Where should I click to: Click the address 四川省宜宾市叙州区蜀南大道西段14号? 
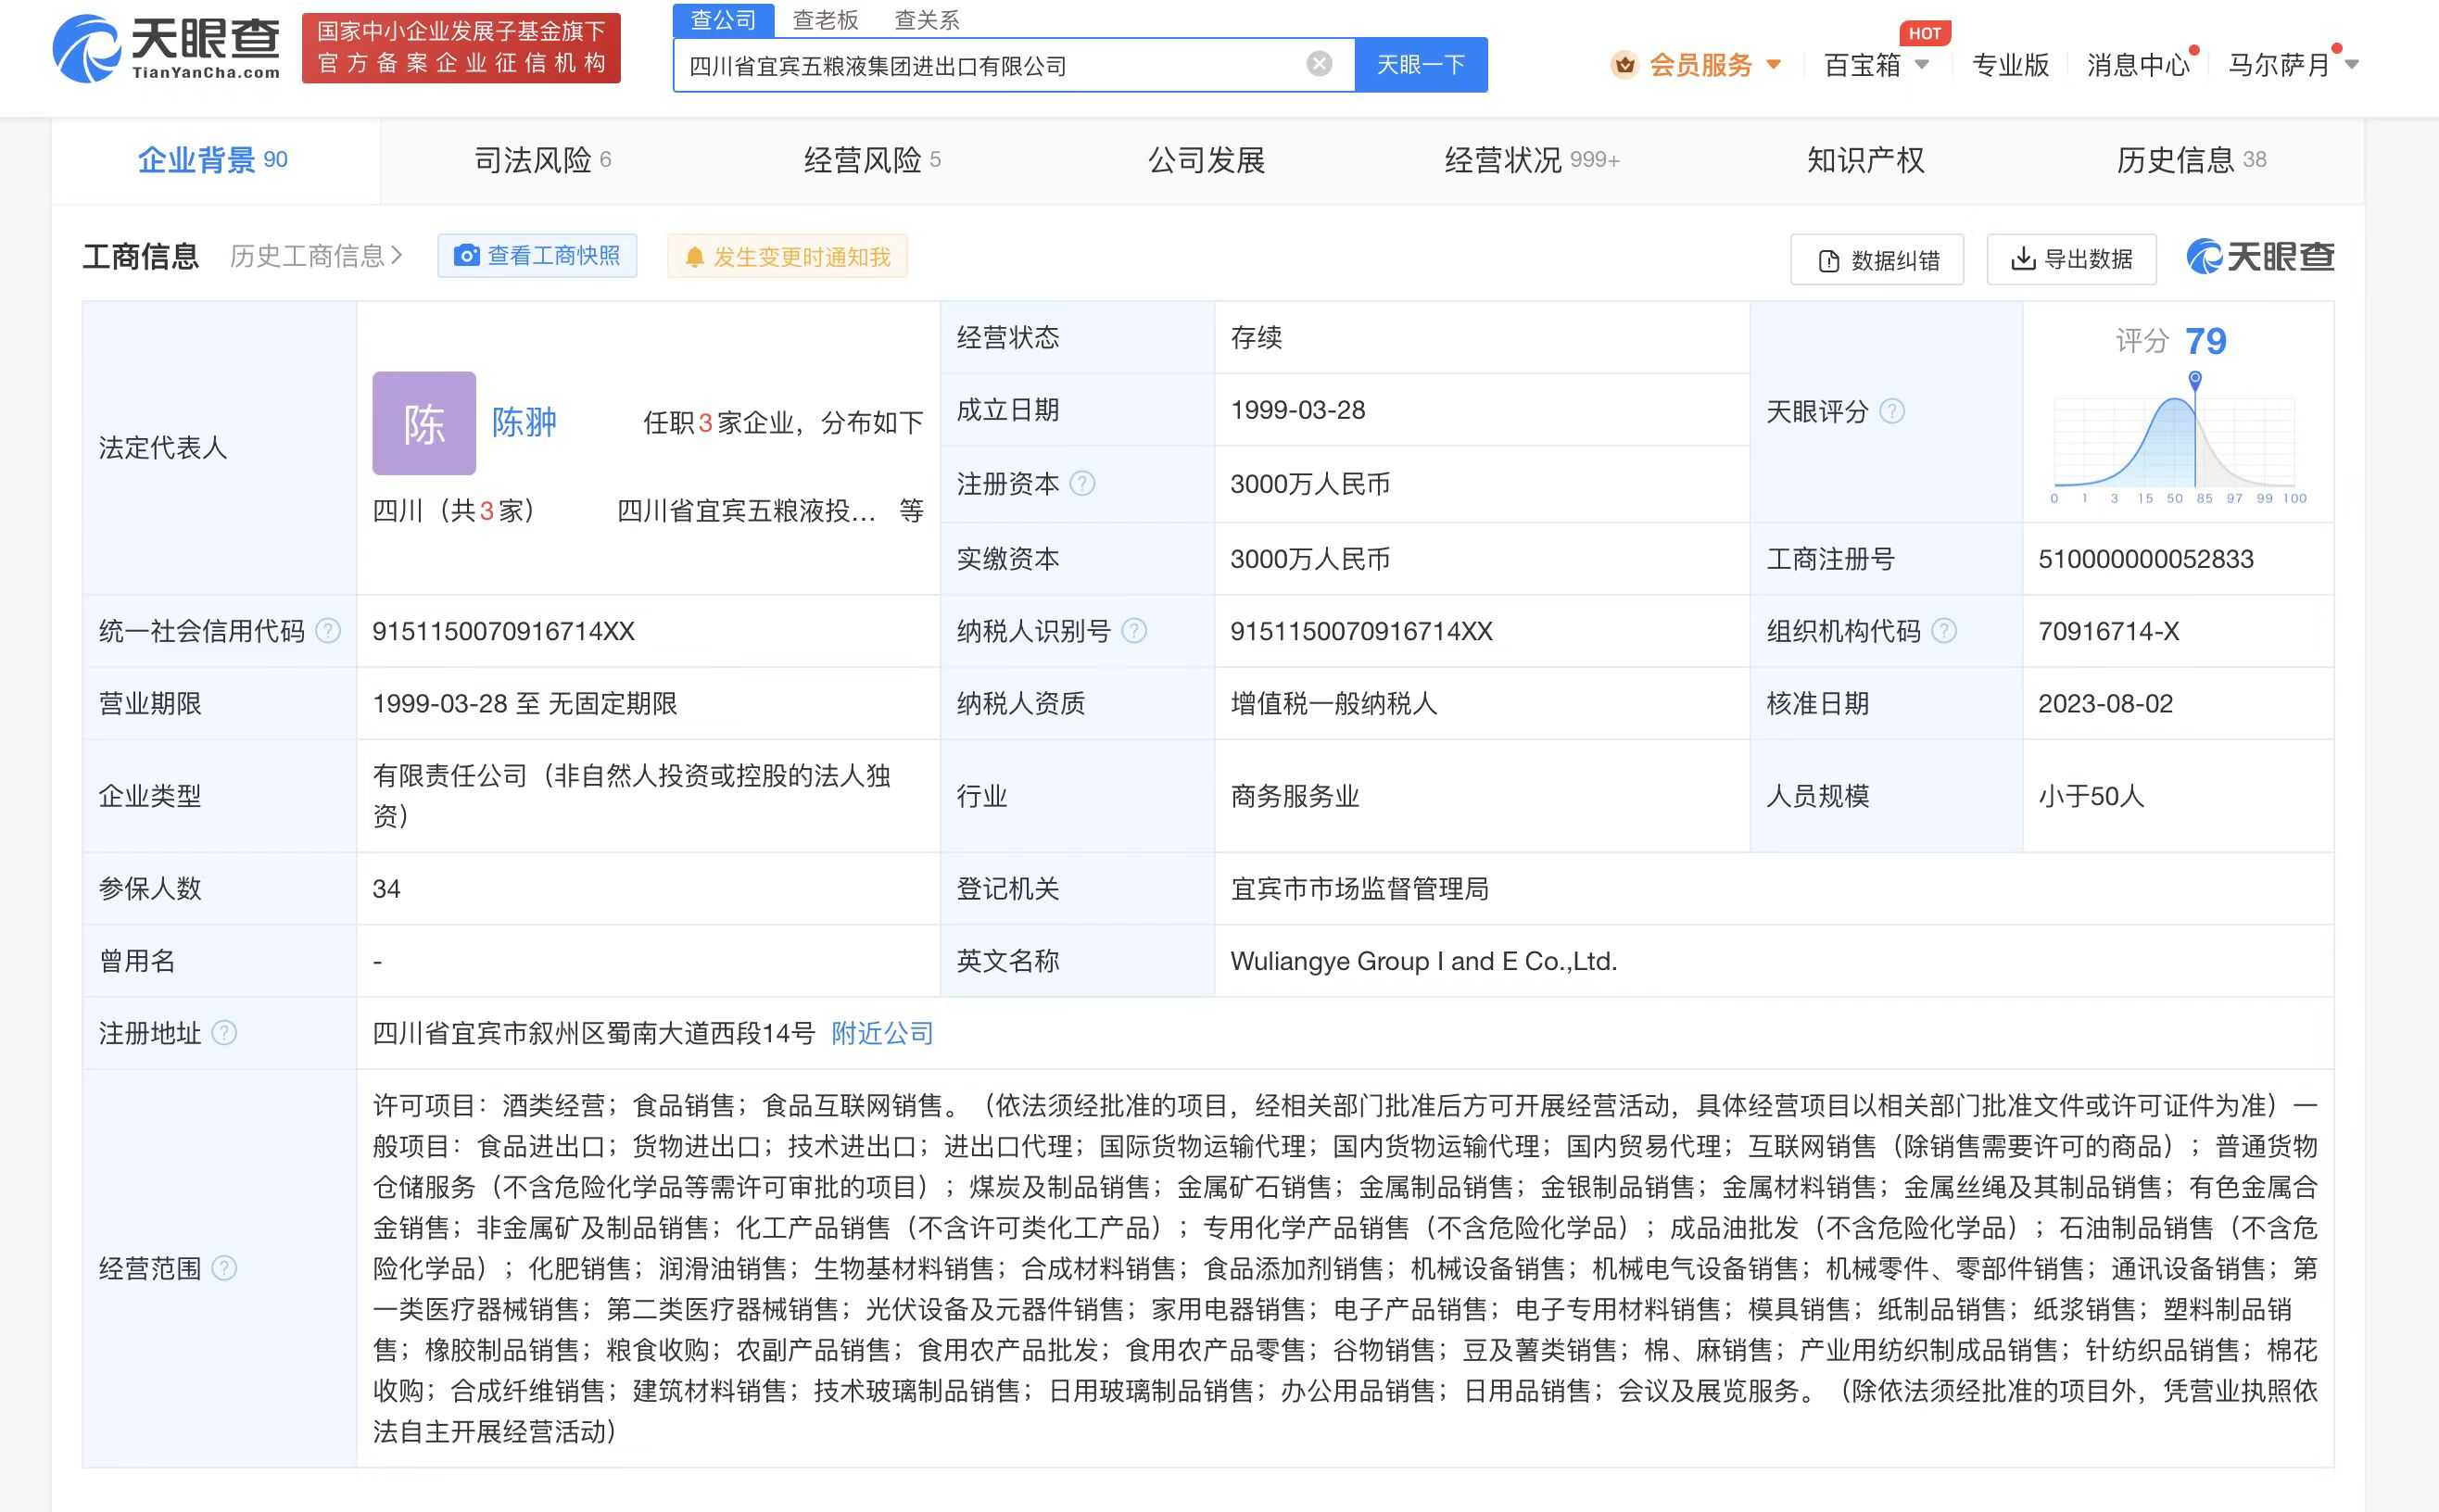click(x=594, y=1033)
